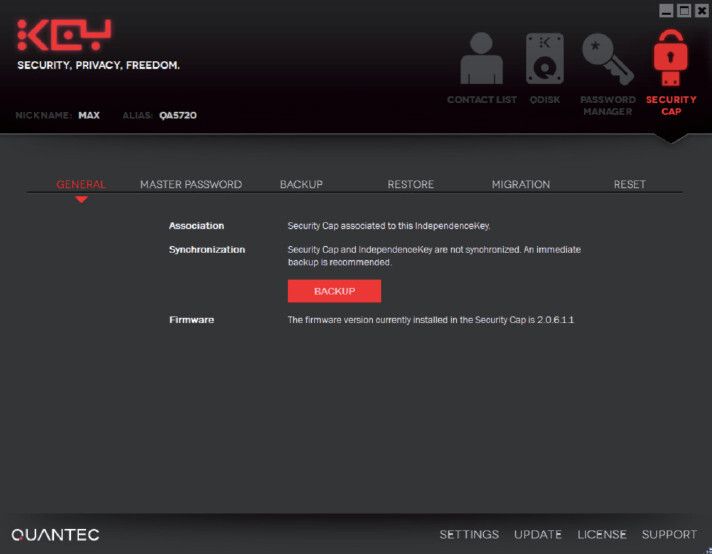Open the Contact List icon
712x554 pixels.
tap(481, 59)
